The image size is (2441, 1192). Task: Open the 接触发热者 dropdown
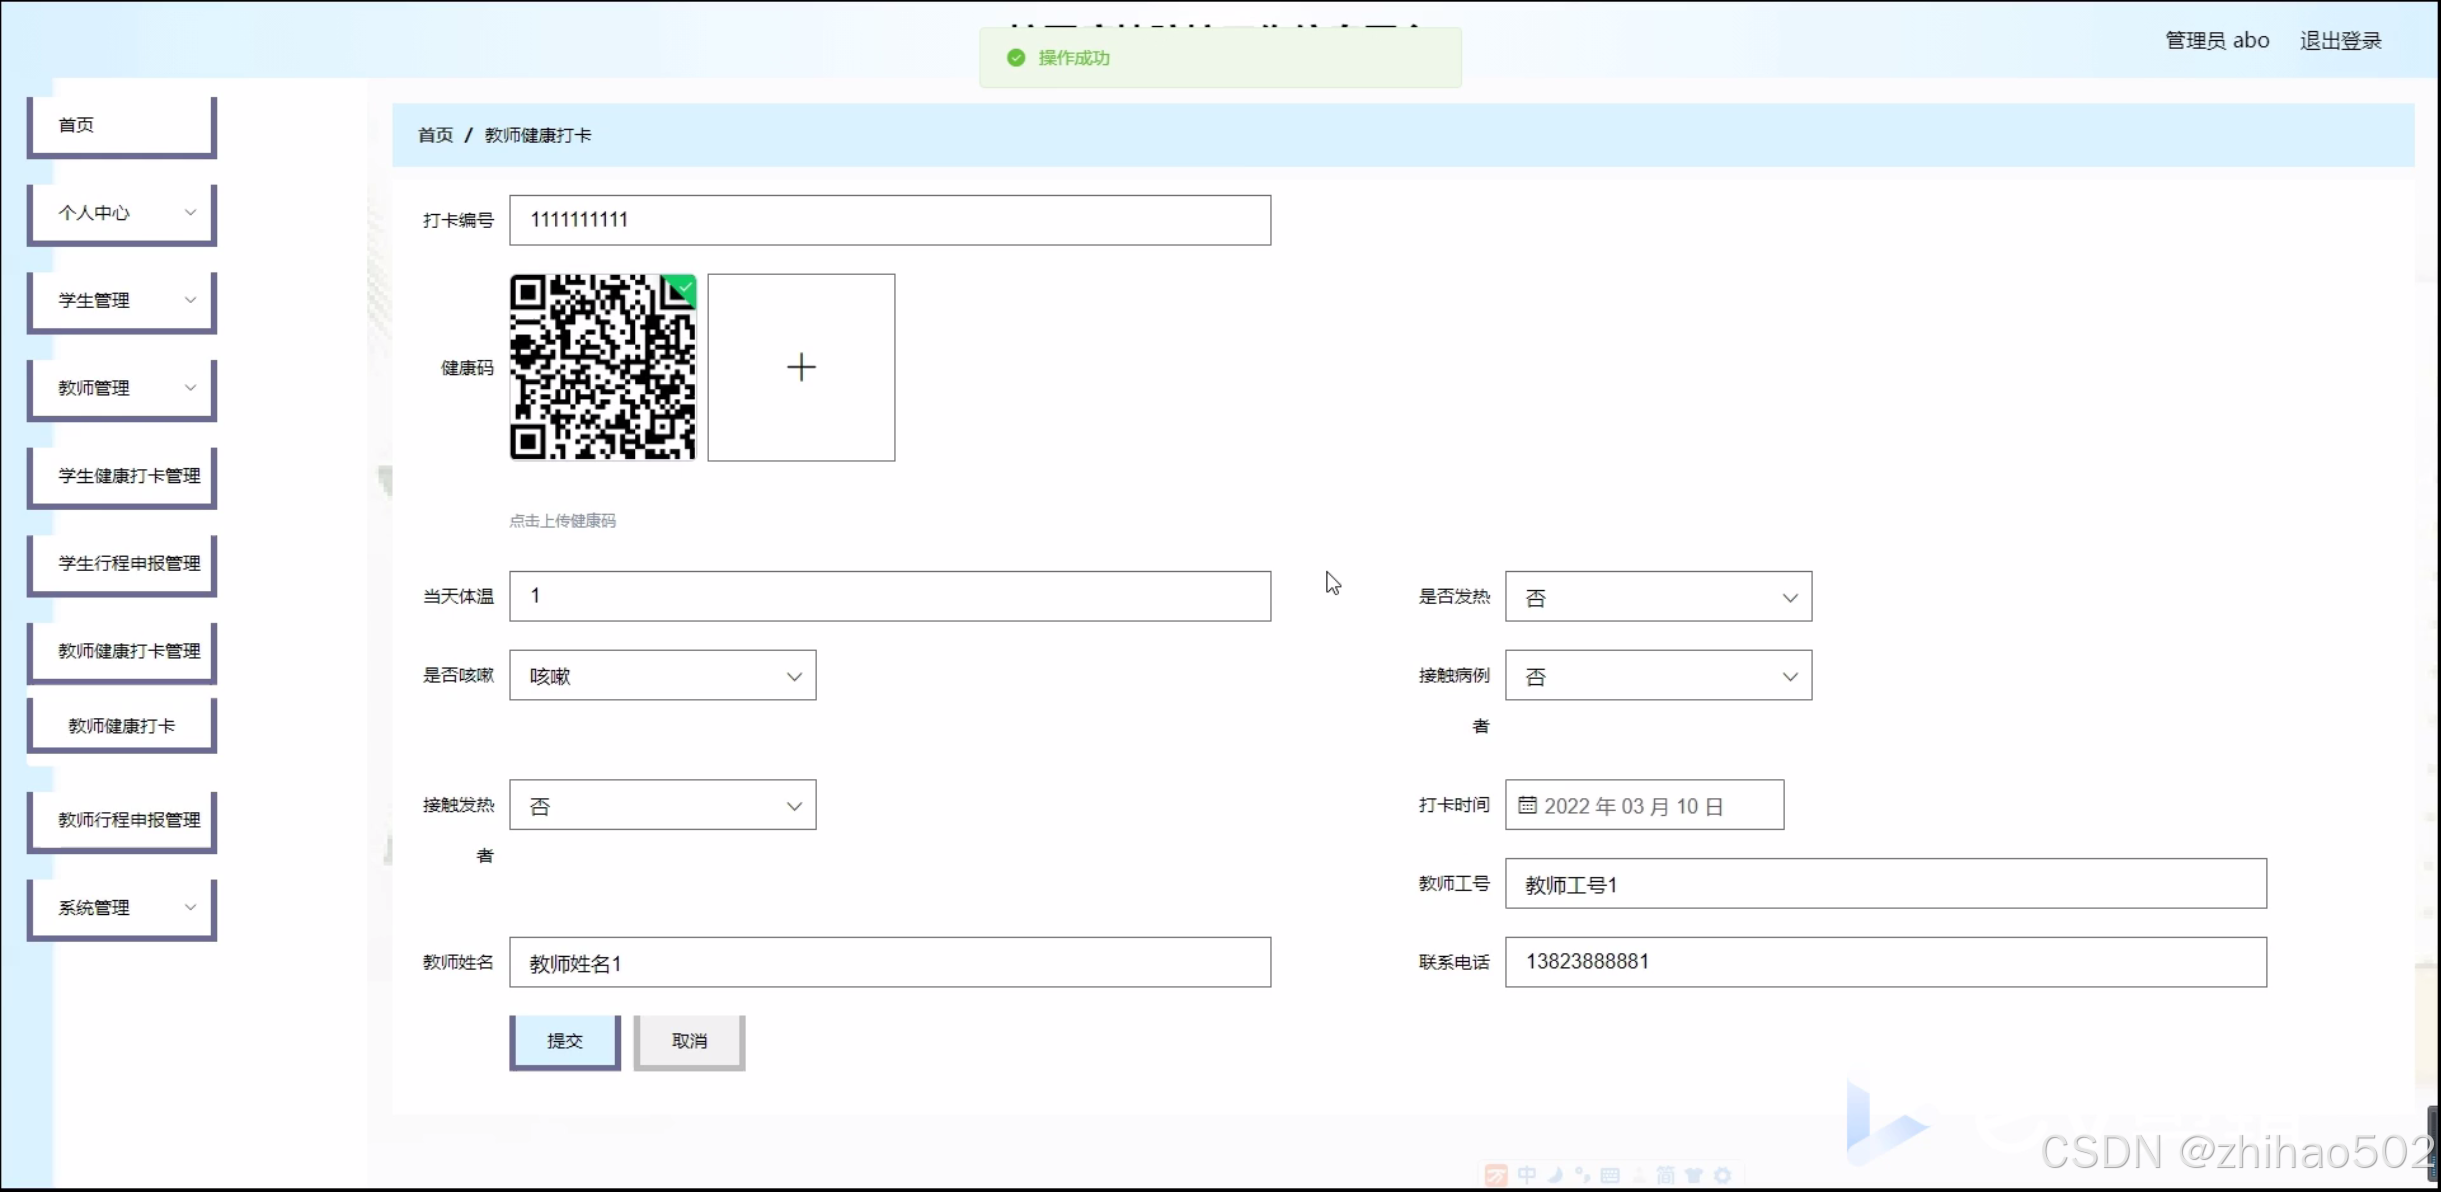click(x=662, y=806)
